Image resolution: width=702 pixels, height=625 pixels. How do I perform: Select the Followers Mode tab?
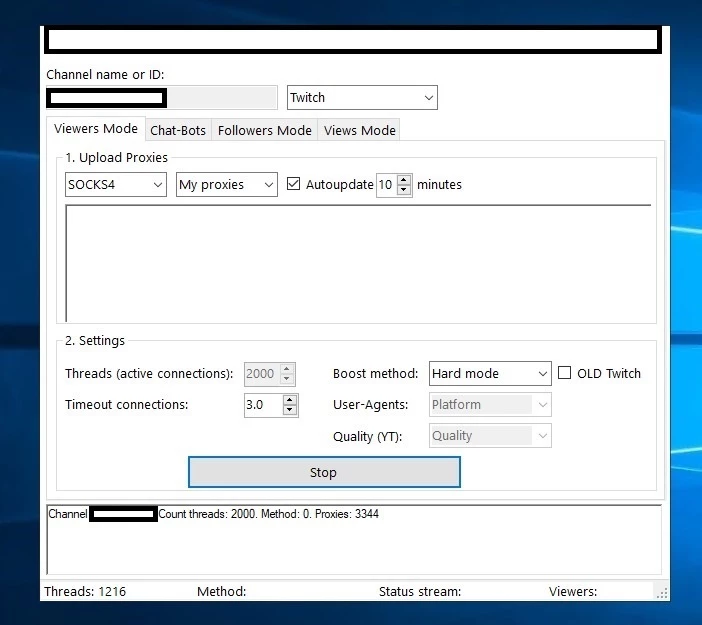[265, 130]
